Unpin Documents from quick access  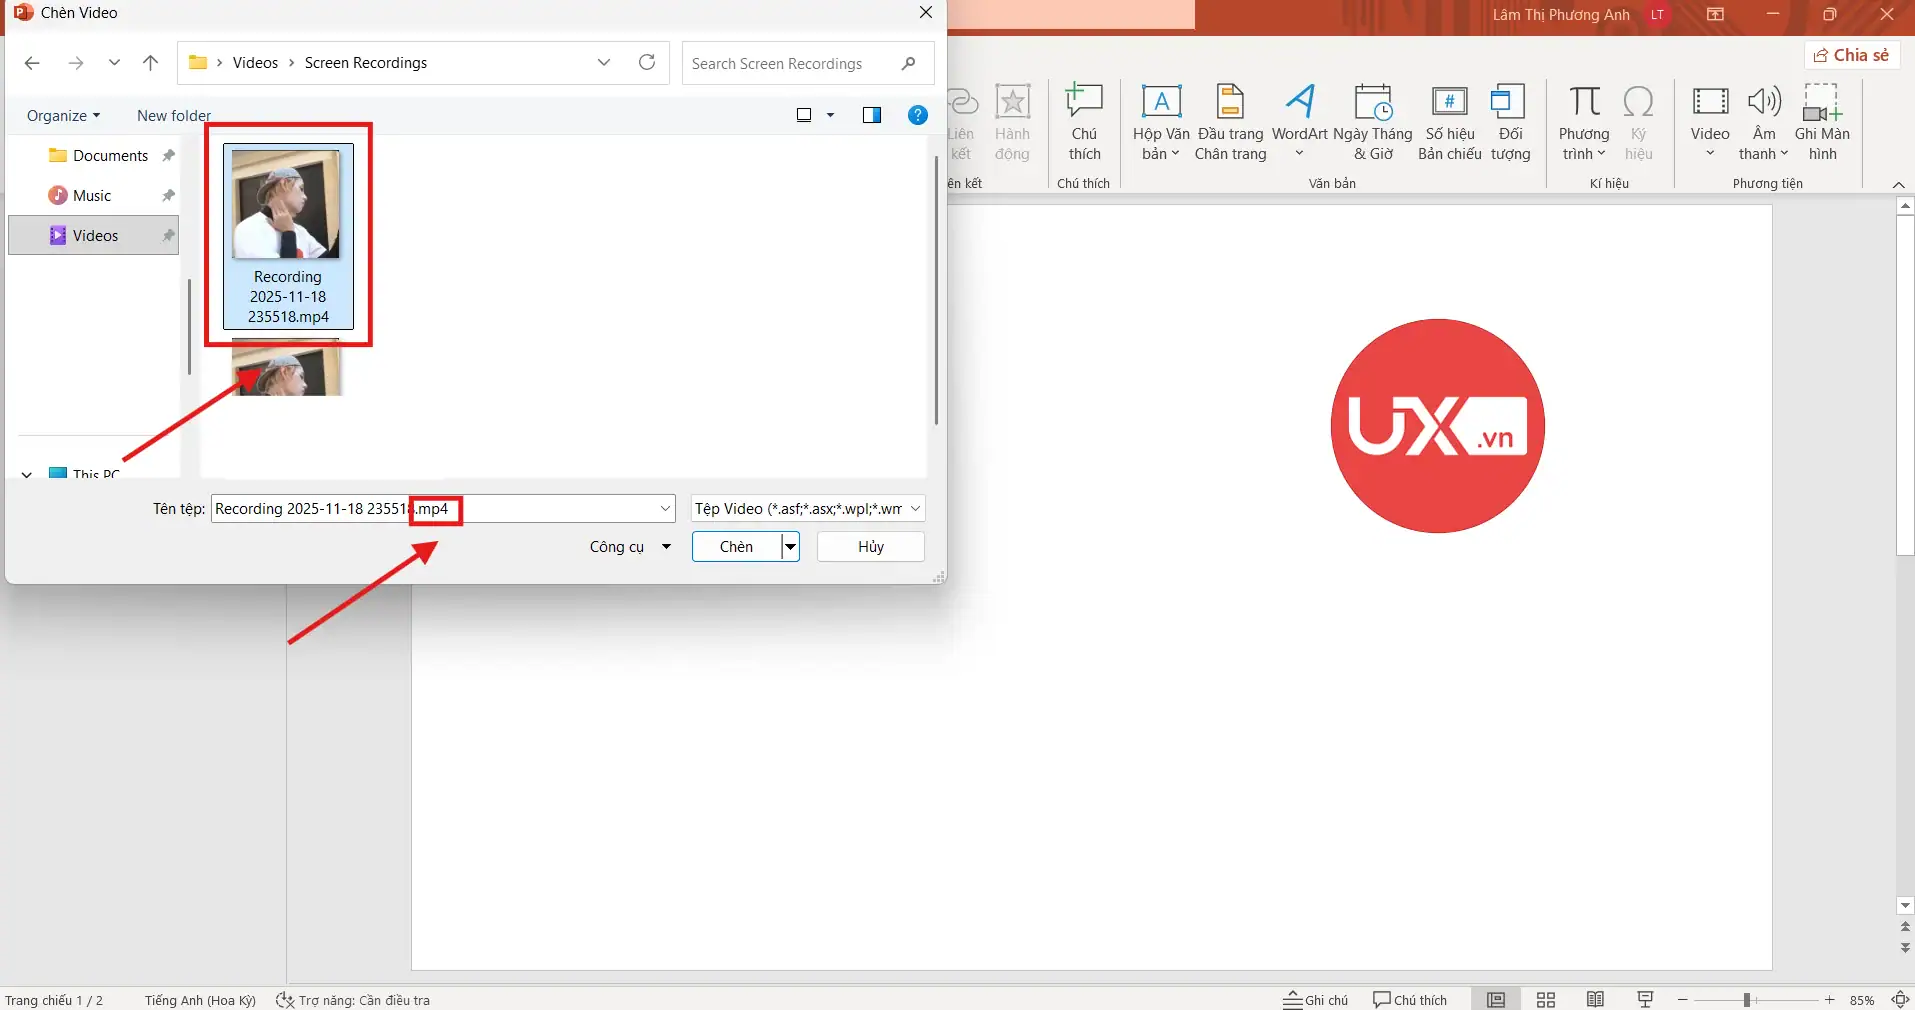point(167,155)
